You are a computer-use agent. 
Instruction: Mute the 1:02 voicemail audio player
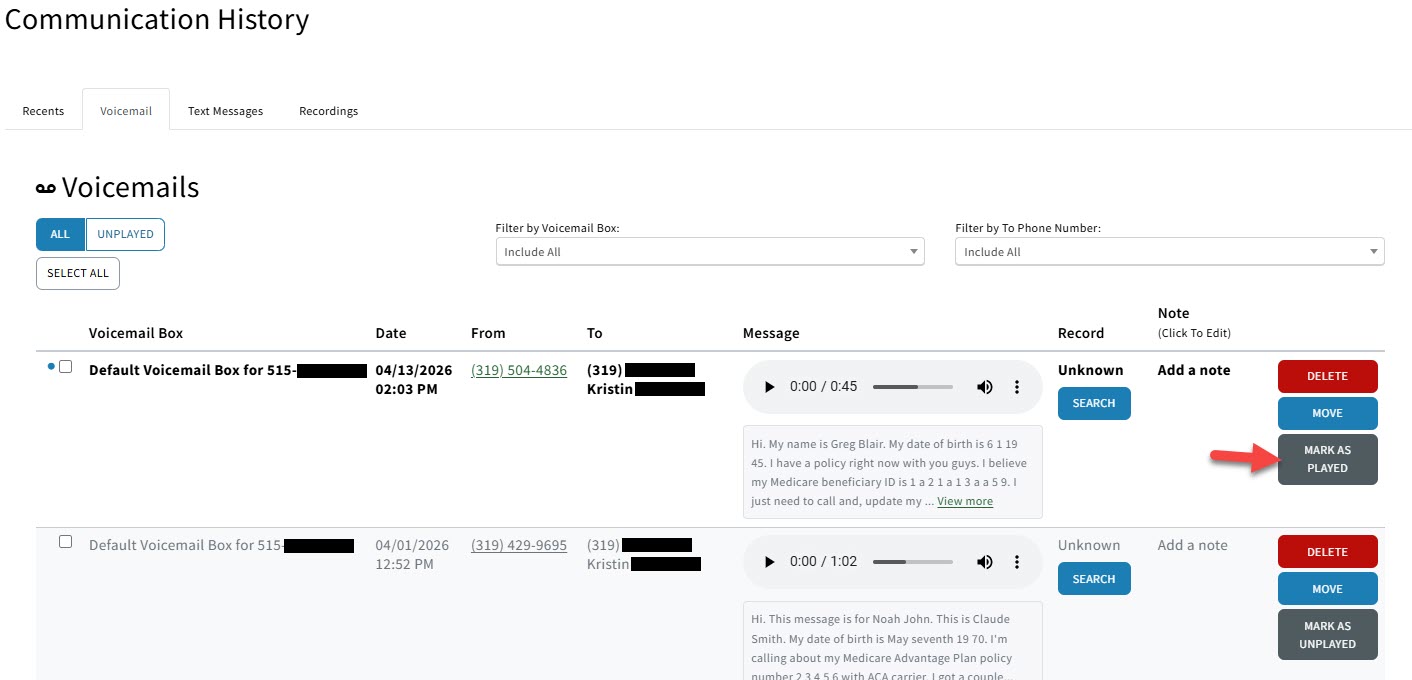(x=985, y=562)
